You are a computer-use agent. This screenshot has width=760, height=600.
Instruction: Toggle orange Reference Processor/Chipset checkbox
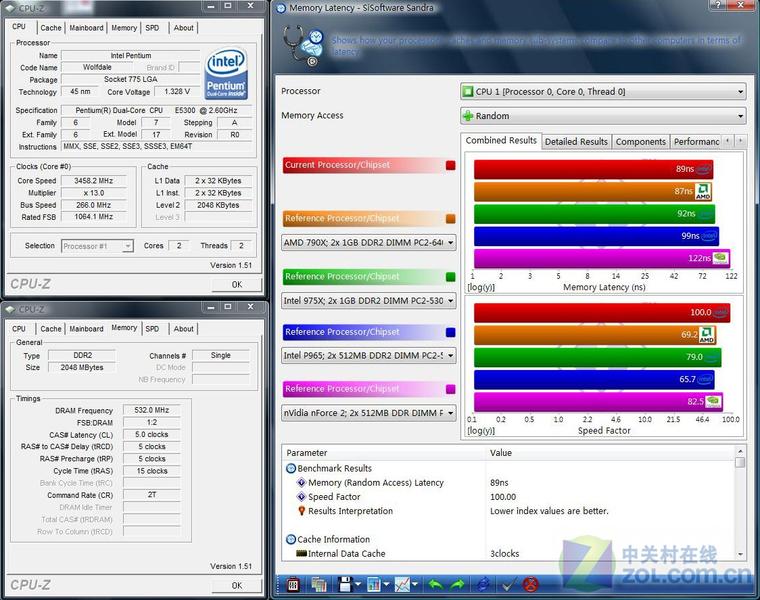coord(450,219)
